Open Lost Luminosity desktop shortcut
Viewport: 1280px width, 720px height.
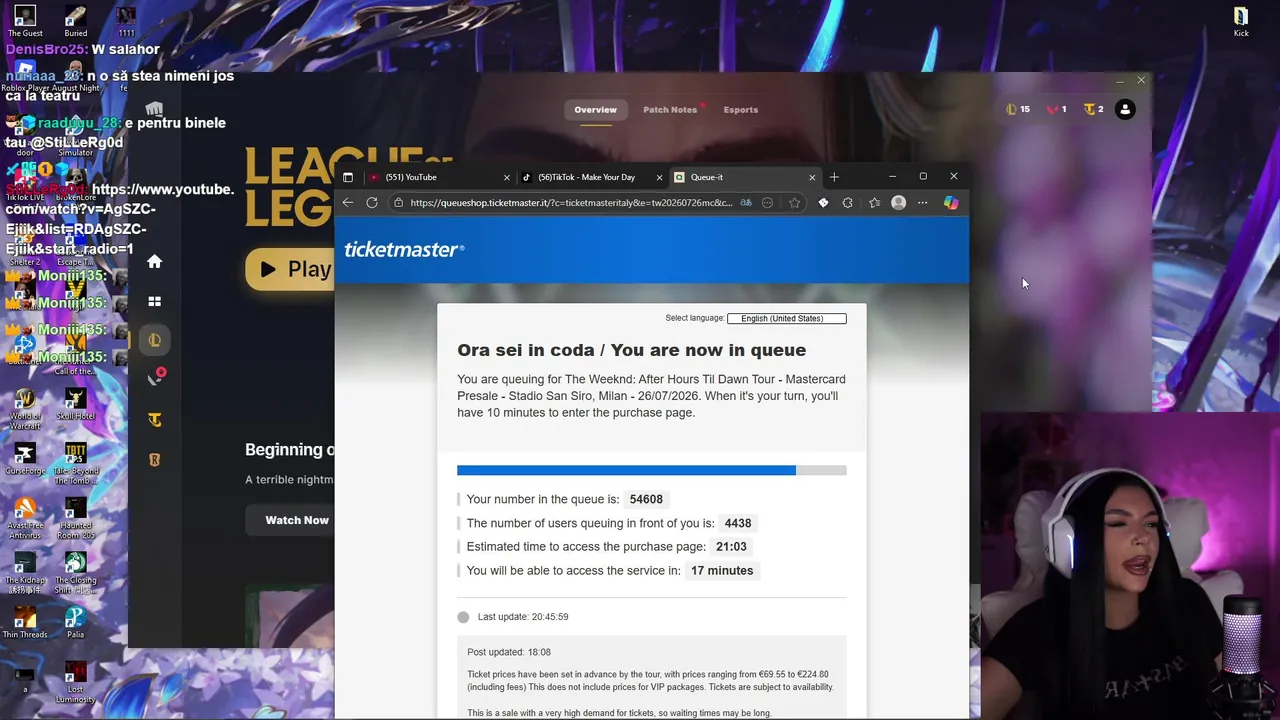coord(75,682)
